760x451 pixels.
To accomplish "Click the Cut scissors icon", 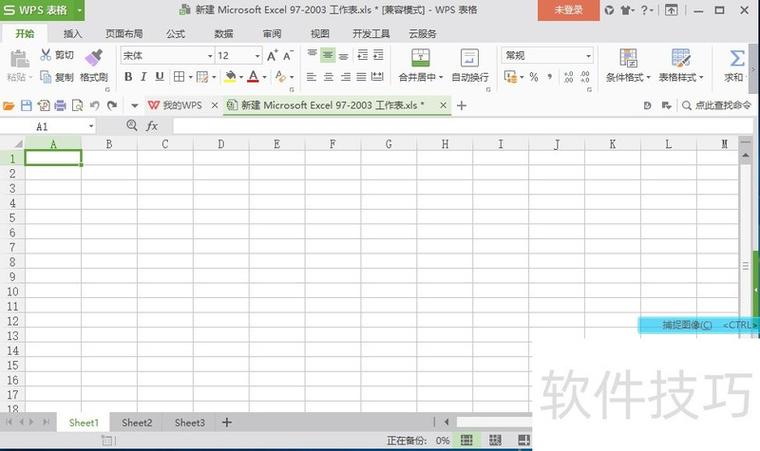I will (46, 54).
